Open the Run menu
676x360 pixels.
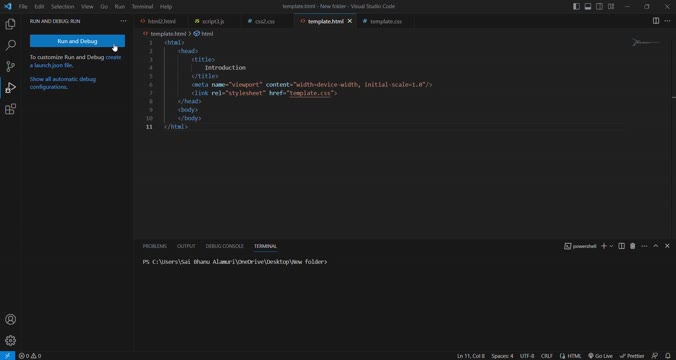pos(120,6)
